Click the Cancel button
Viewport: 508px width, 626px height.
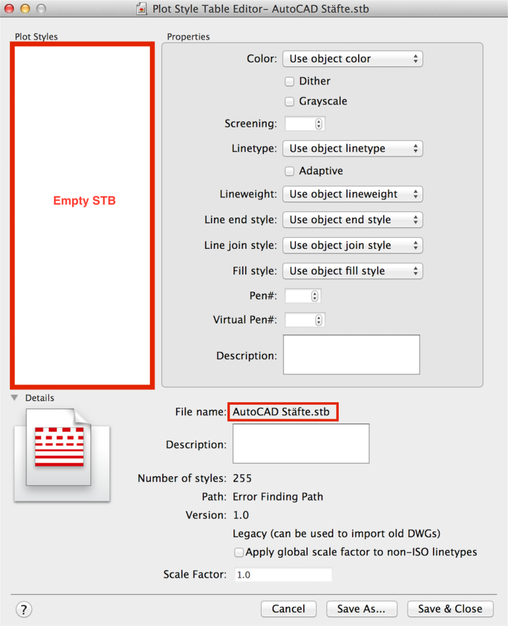[x=289, y=609]
